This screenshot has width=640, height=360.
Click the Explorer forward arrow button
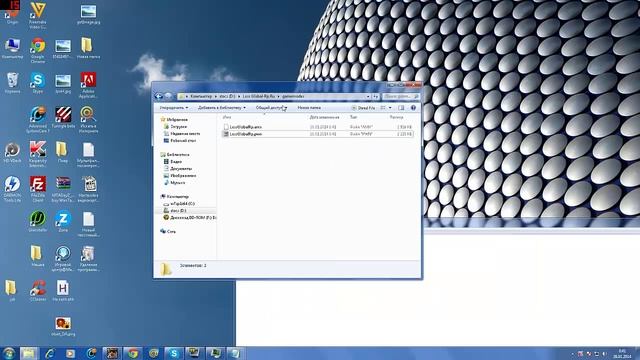[168, 96]
